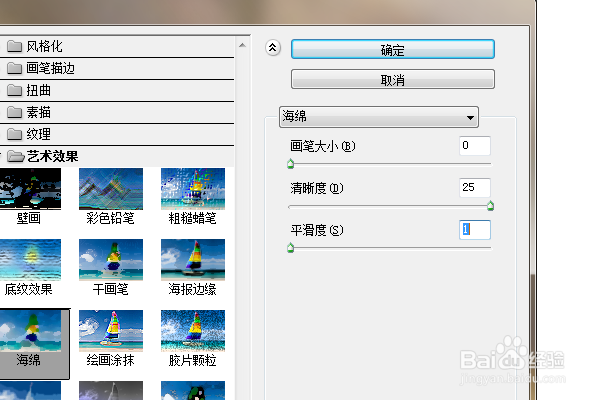
Task: Open the 海绵 filter dropdown
Action: click(x=379, y=117)
